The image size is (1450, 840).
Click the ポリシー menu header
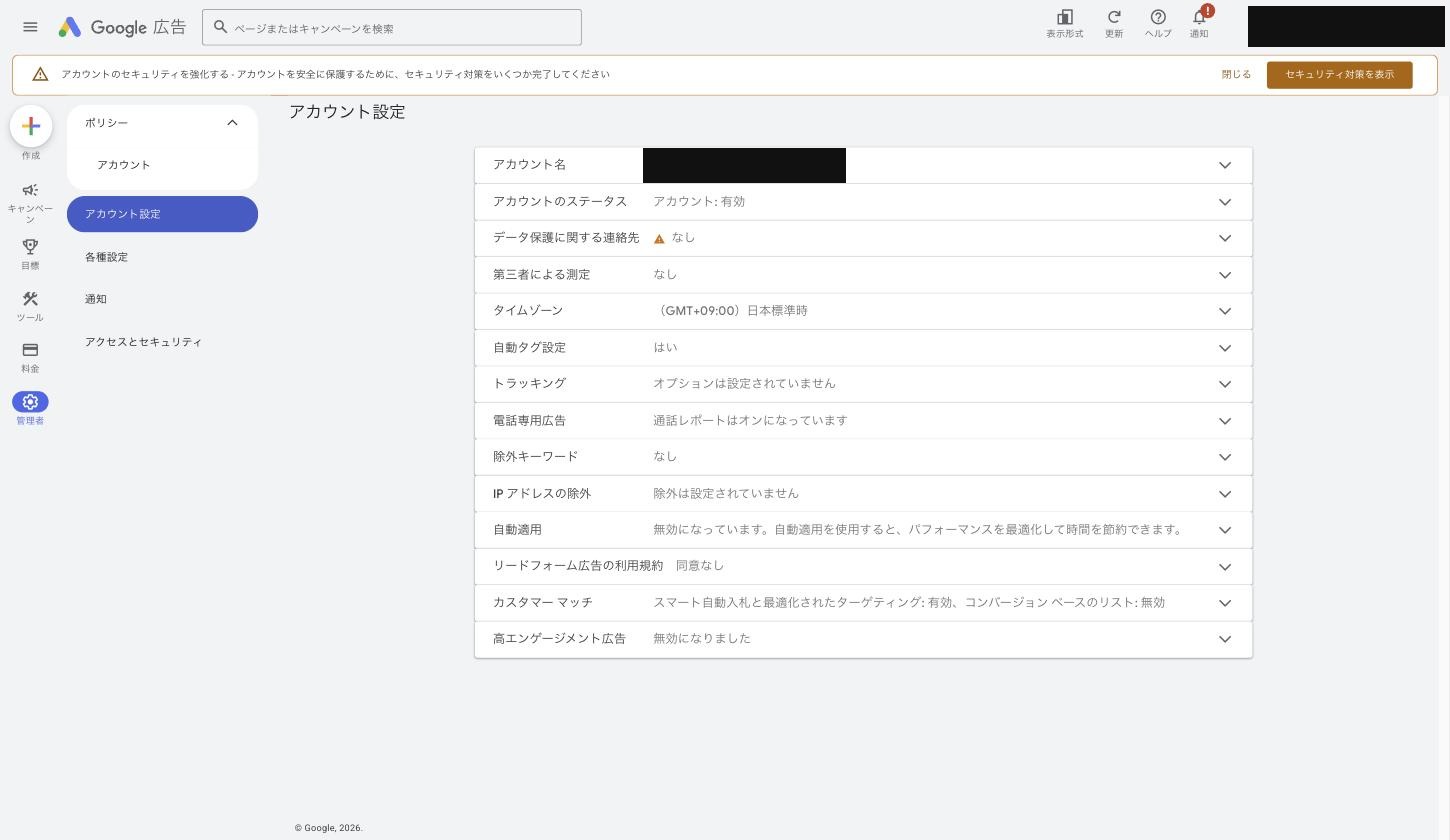(162, 123)
